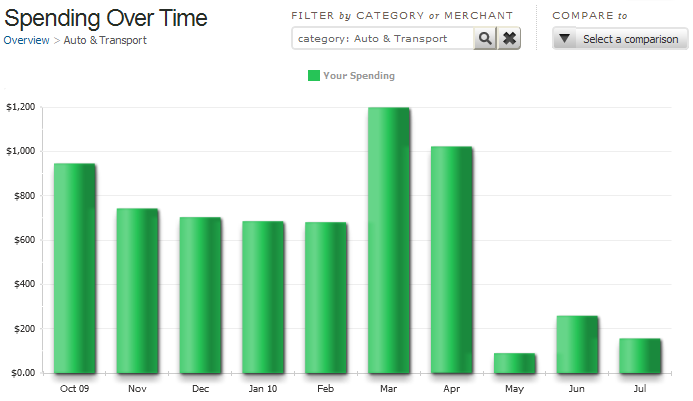This screenshot has height=401, width=693.
Task: Click the small May spending bar
Action: 514,363
